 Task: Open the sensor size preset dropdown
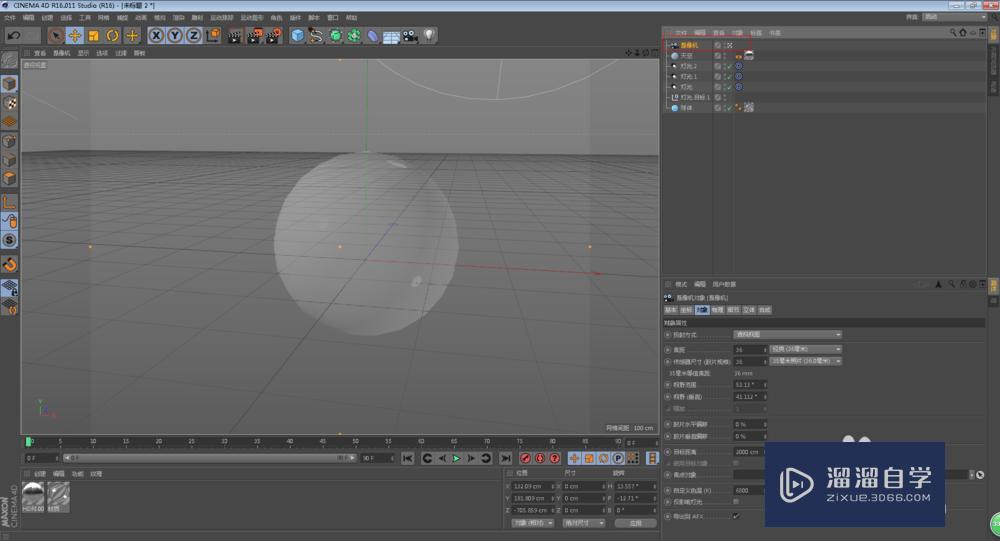click(806, 361)
